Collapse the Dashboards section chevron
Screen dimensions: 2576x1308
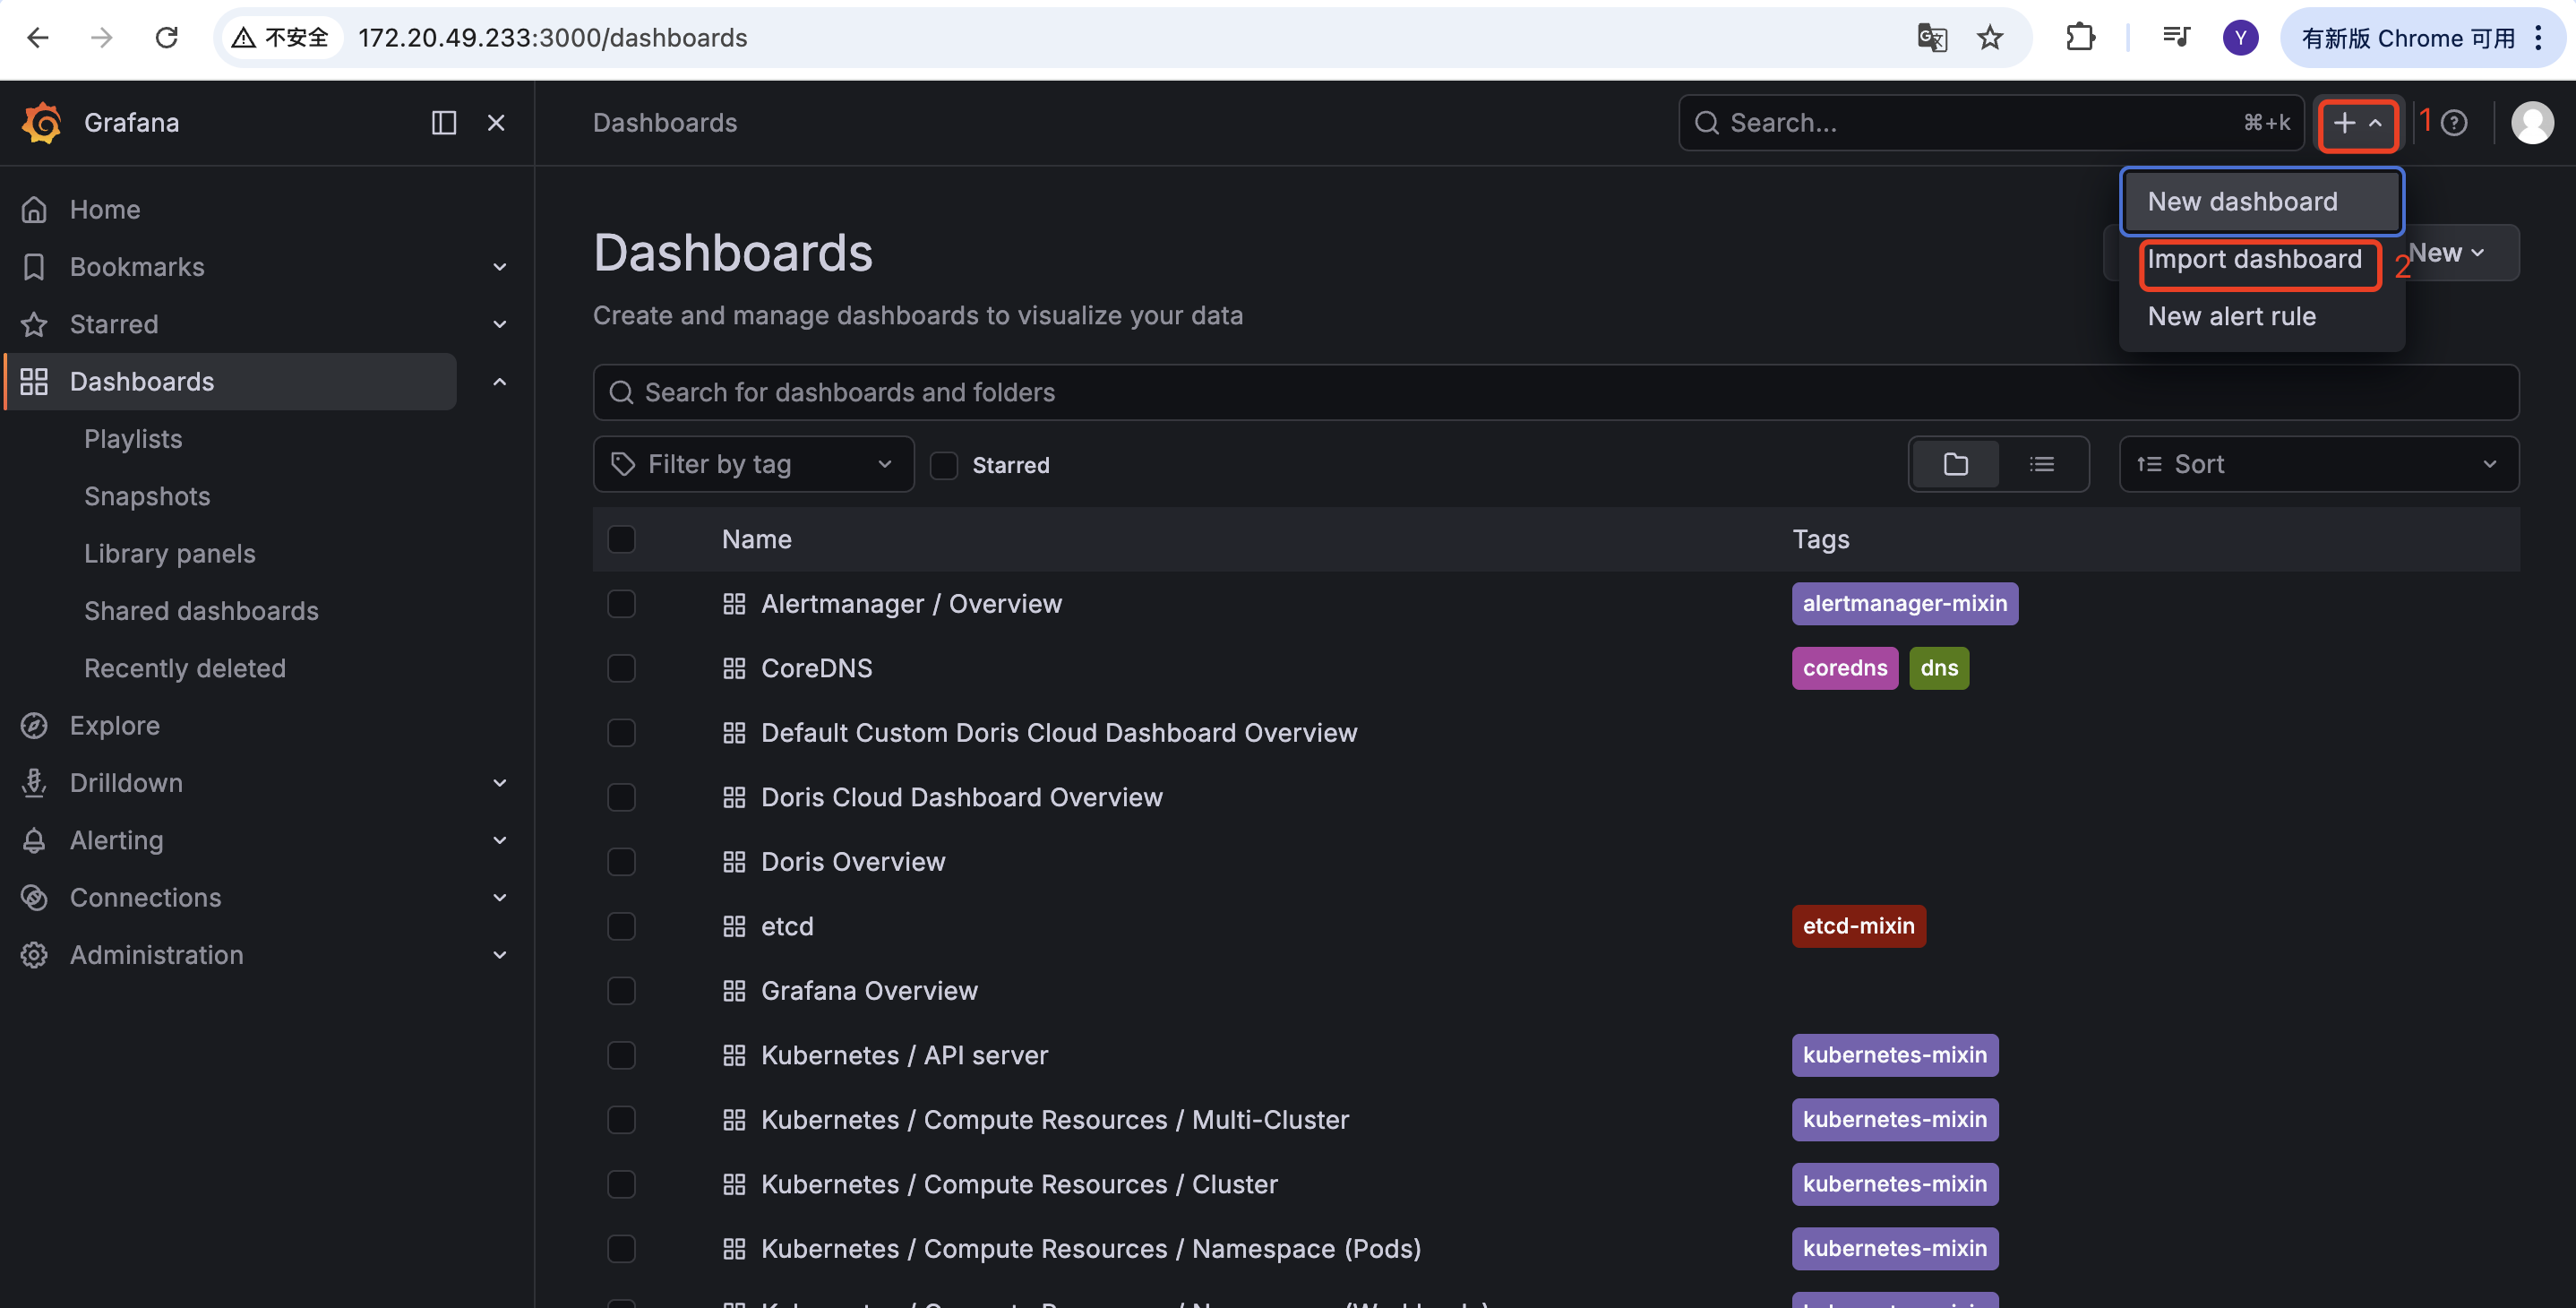pos(500,381)
